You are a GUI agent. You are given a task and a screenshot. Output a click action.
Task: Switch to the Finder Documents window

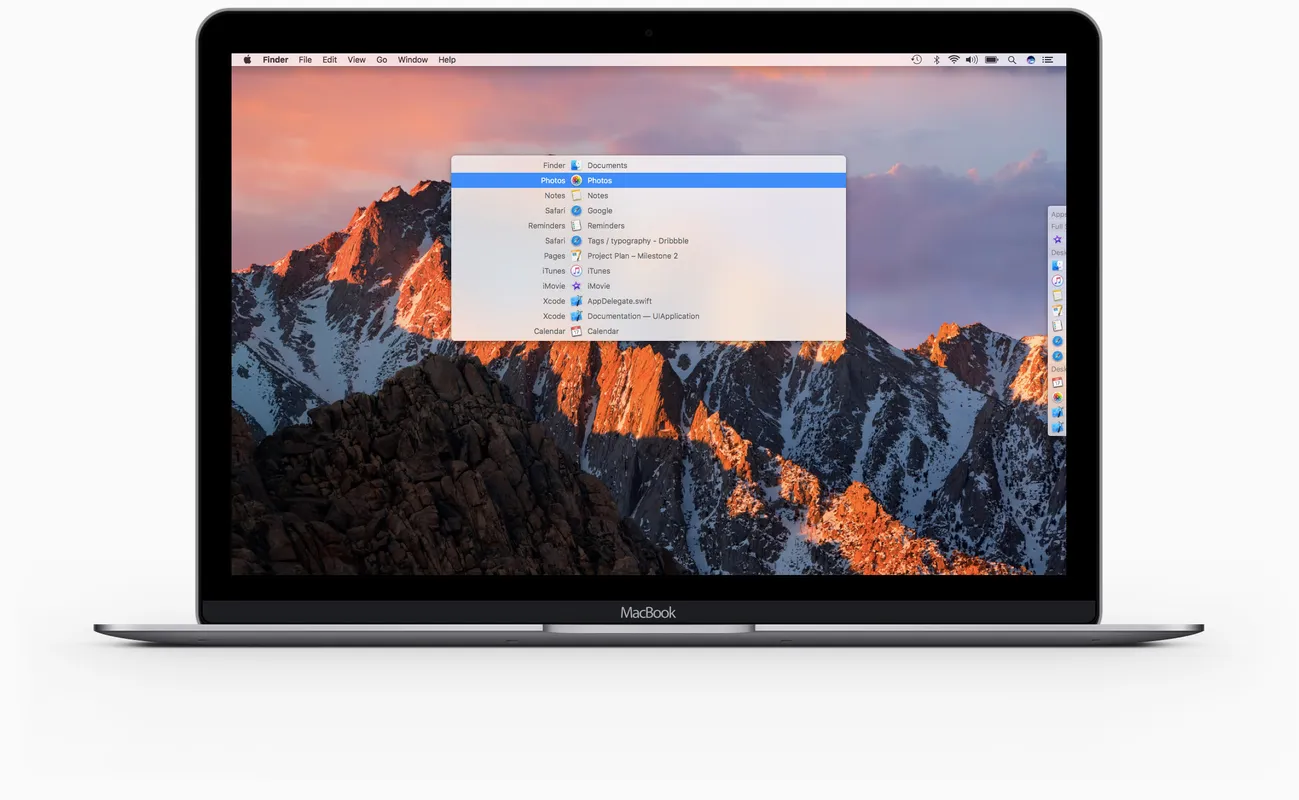pos(607,166)
